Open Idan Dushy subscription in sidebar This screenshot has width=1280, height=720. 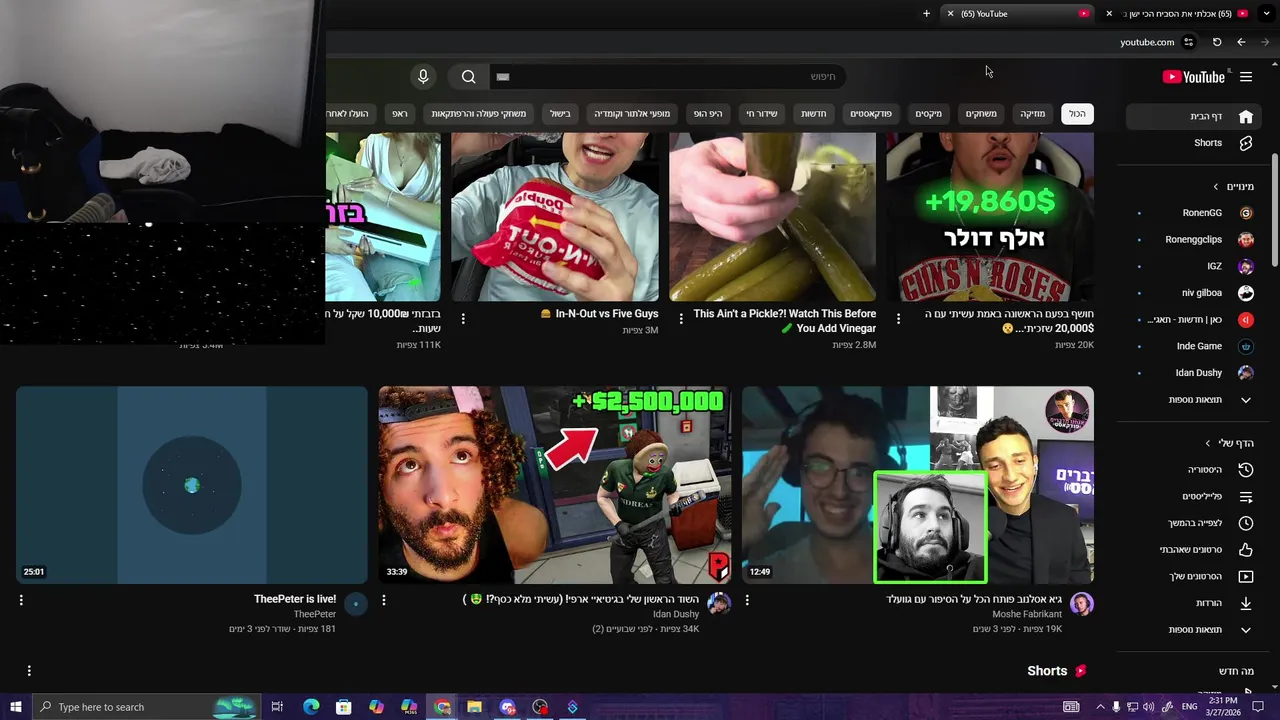point(1196,373)
